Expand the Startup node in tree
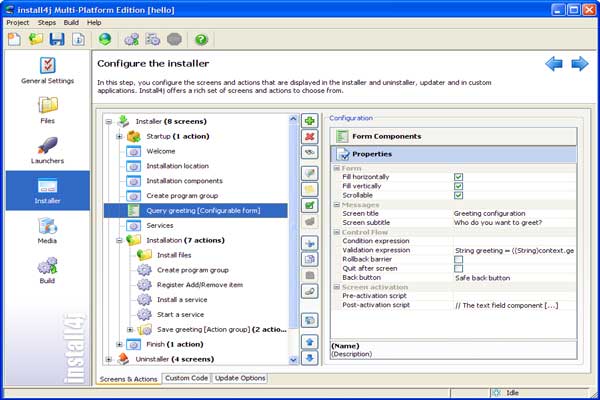The width and height of the screenshot is (600, 400). [119, 136]
